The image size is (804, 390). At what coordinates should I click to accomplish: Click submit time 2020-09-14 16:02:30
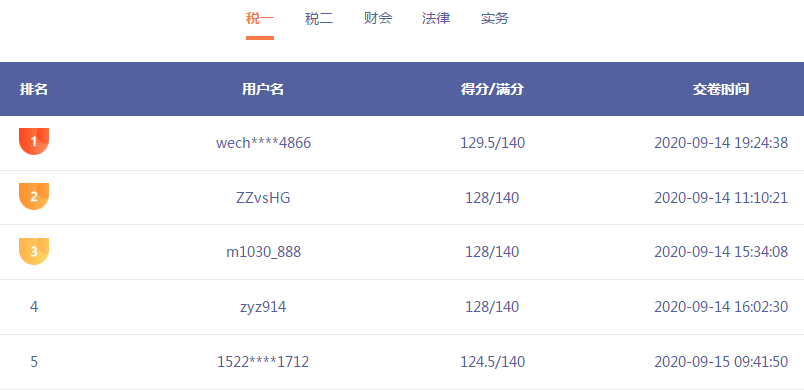(721, 307)
